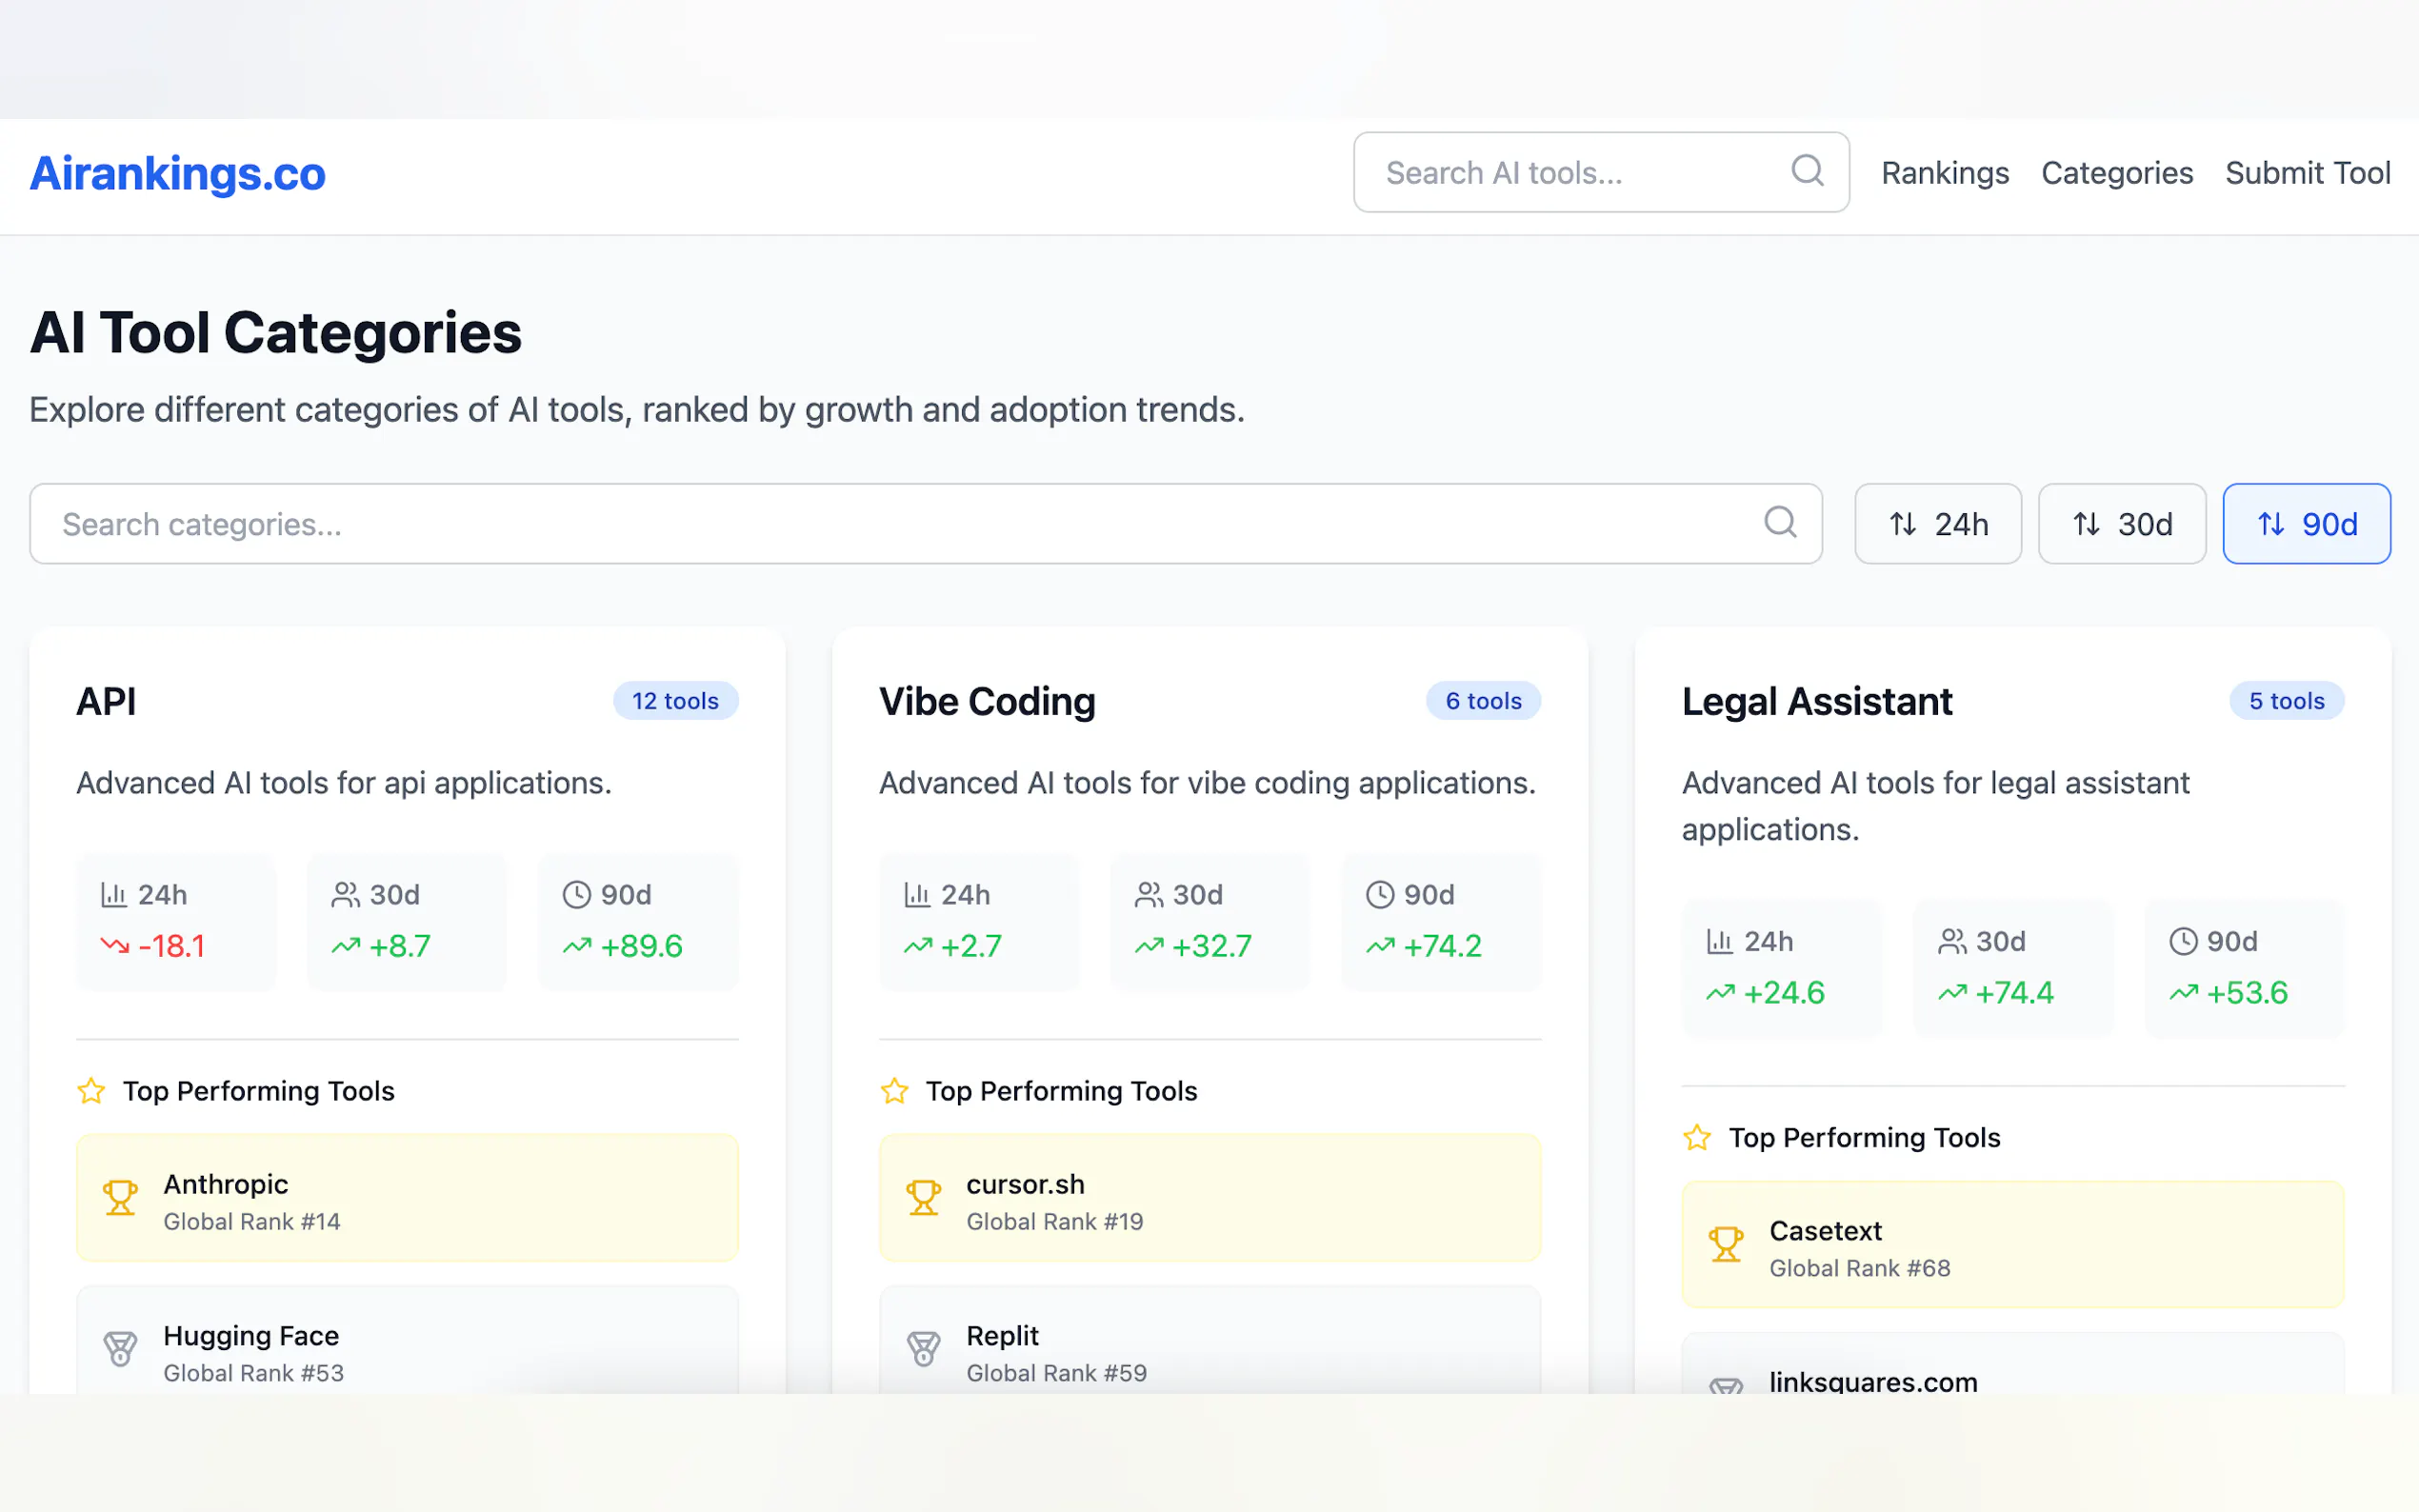This screenshot has height=1512, width=2419.
Task: Toggle sorting by 30d growth
Action: tap(2121, 524)
